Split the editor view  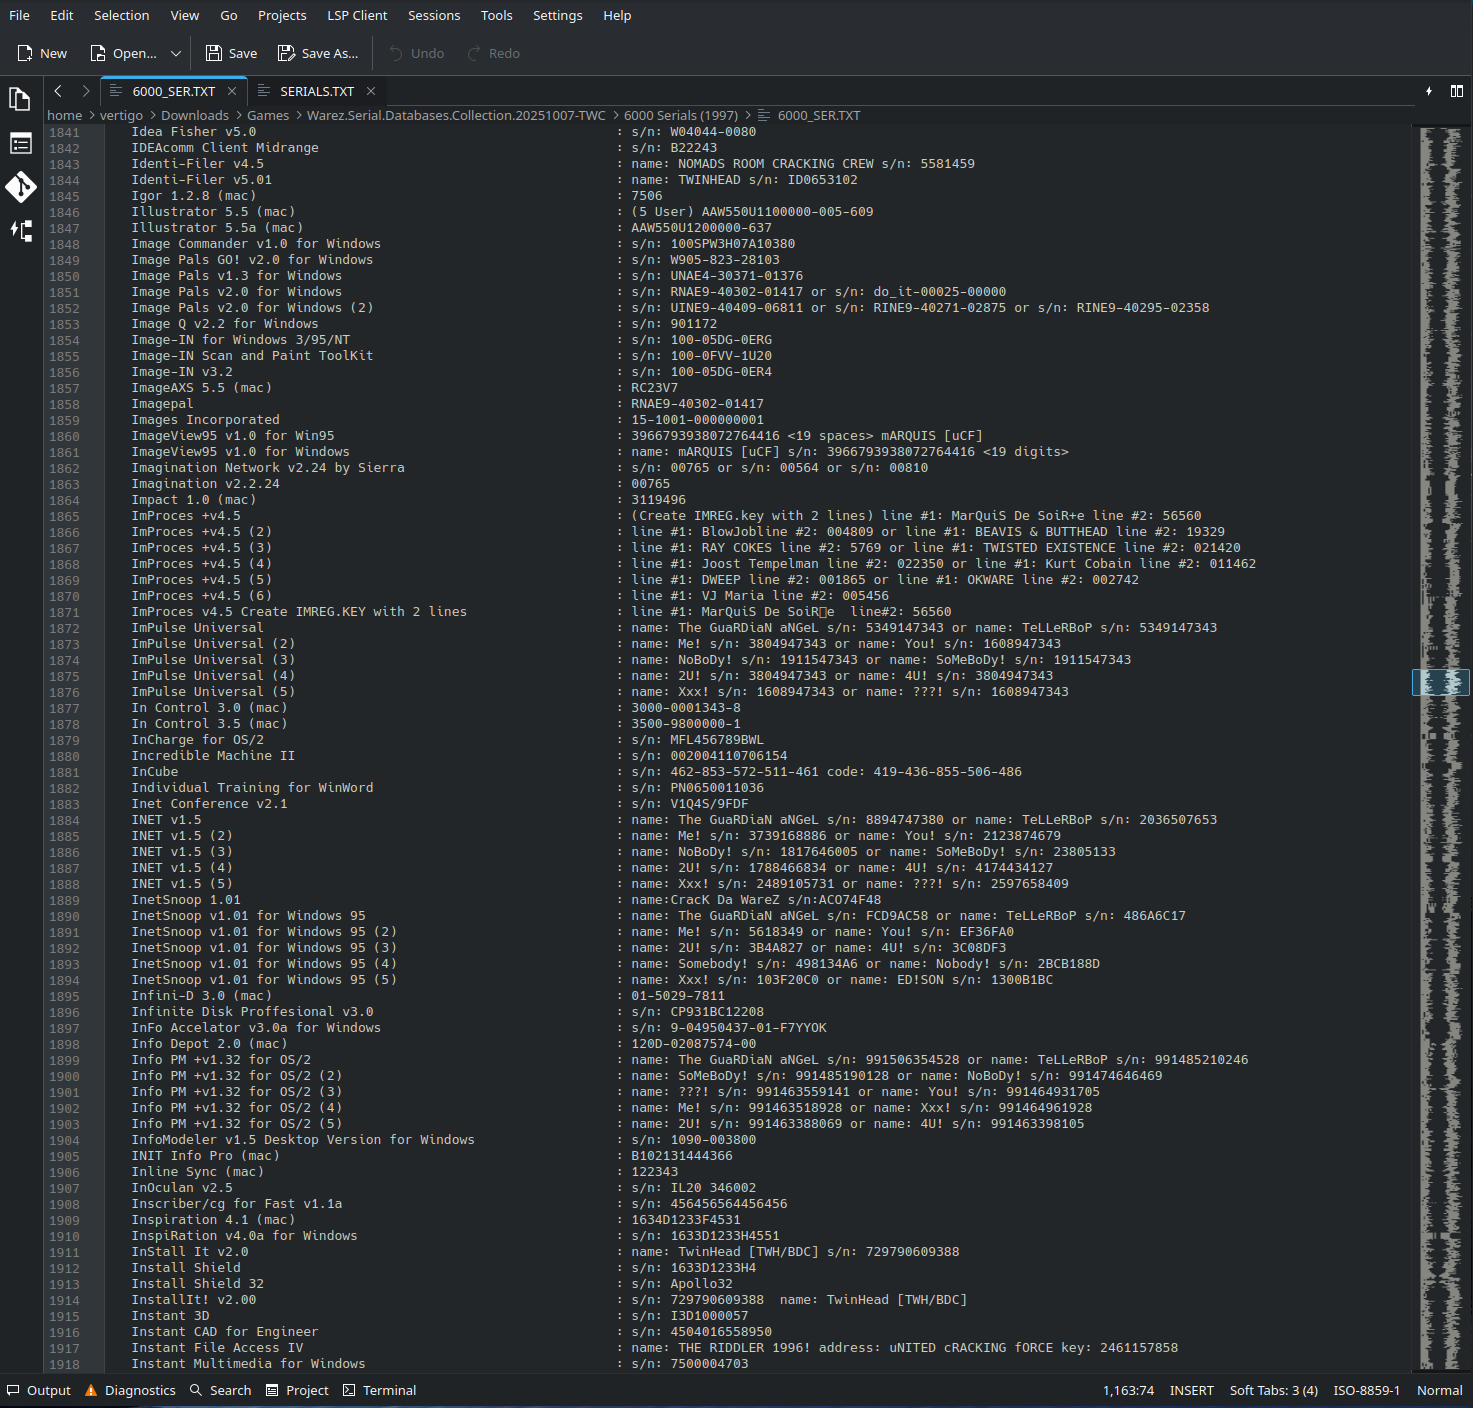point(1457,91)
